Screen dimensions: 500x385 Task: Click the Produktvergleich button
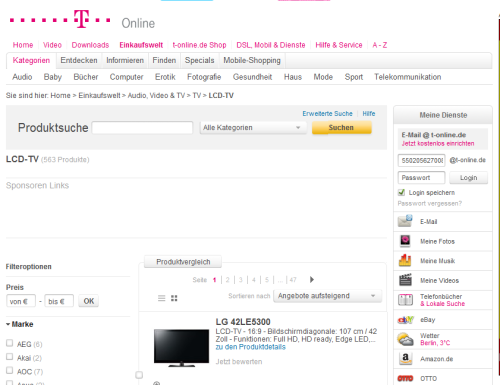pos(183,262)
